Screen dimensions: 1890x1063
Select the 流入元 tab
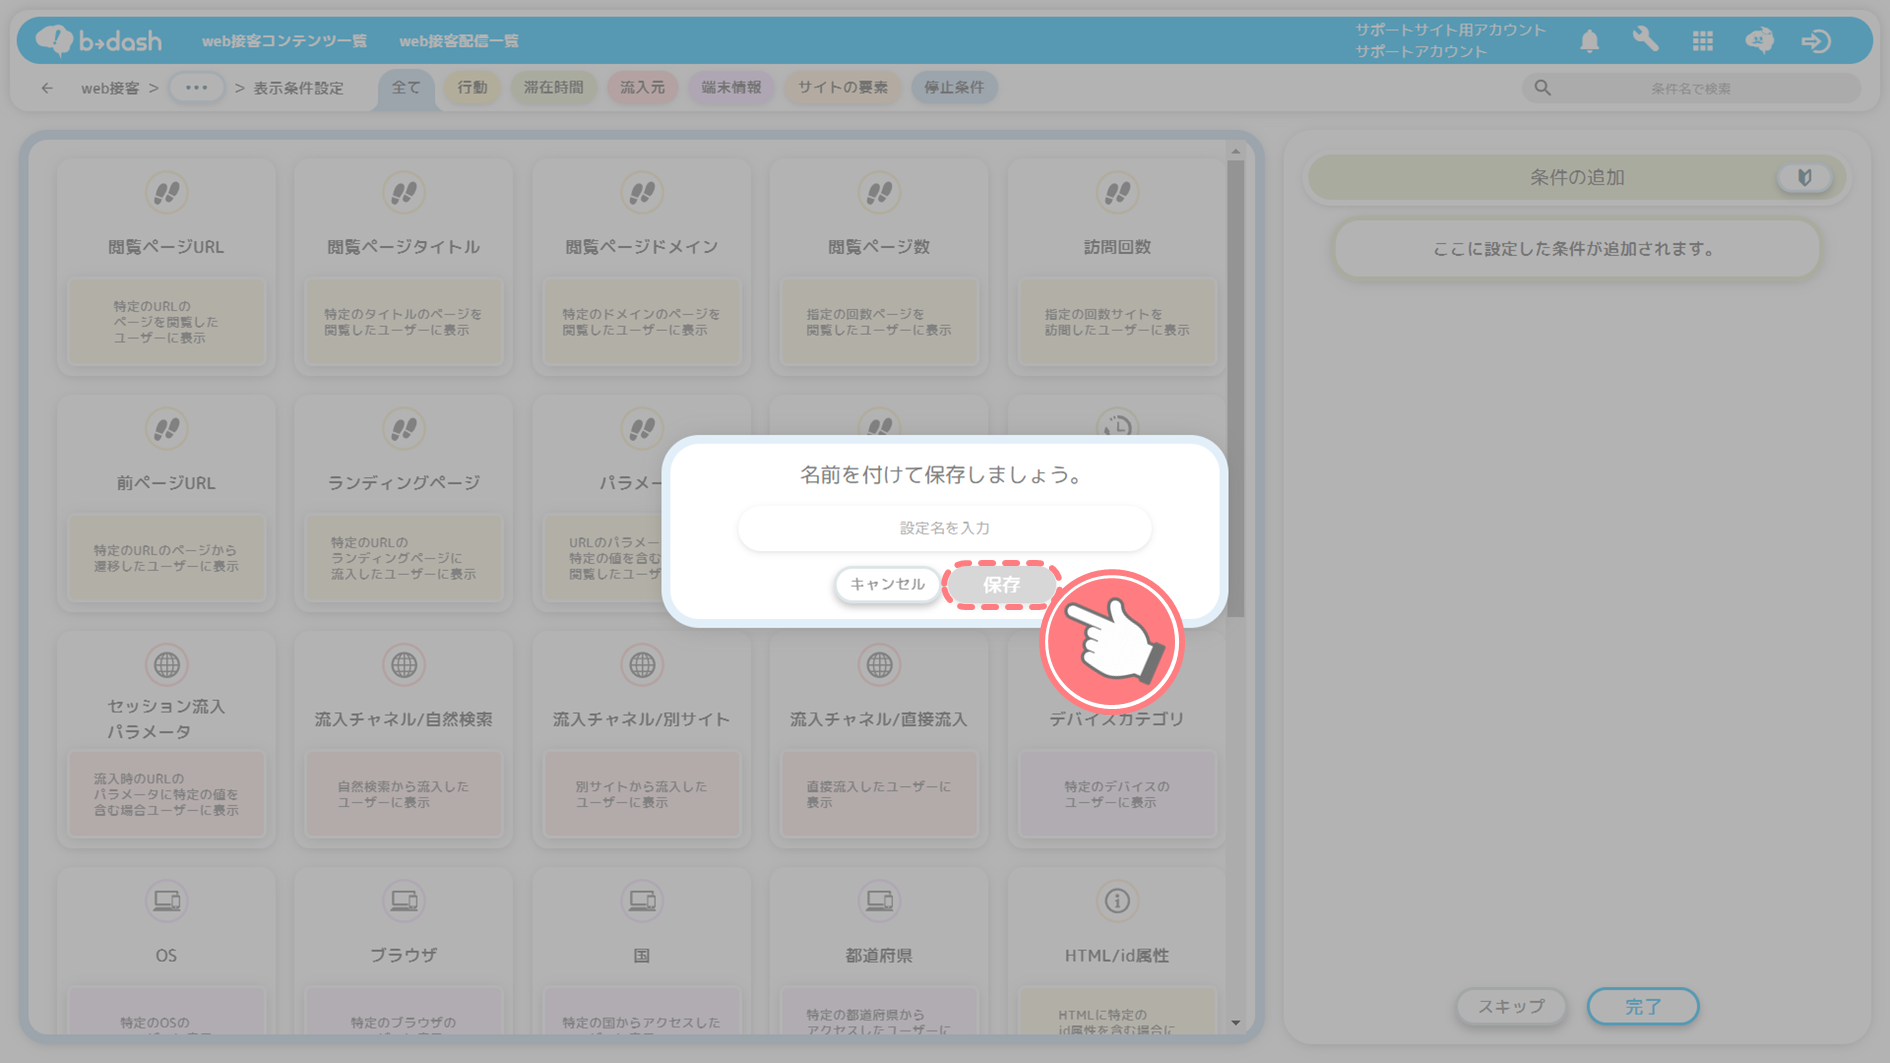click(x=642, y=88)
